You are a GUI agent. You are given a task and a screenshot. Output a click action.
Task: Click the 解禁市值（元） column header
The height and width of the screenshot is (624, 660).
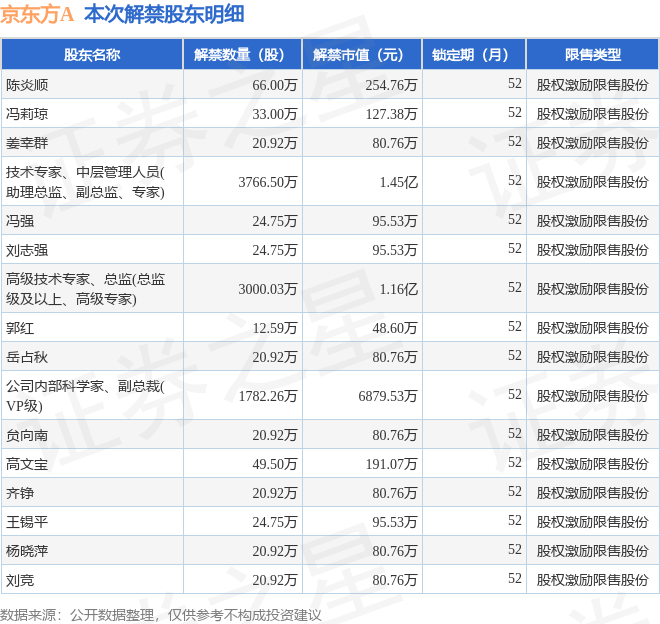coord(362,54)
